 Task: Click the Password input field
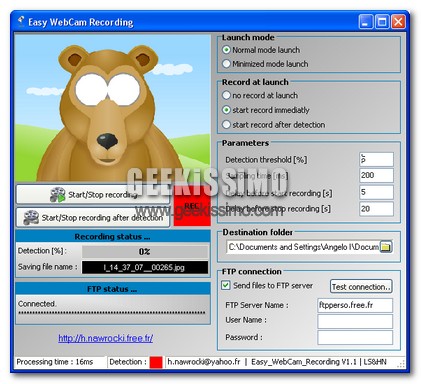click(355, 337)
